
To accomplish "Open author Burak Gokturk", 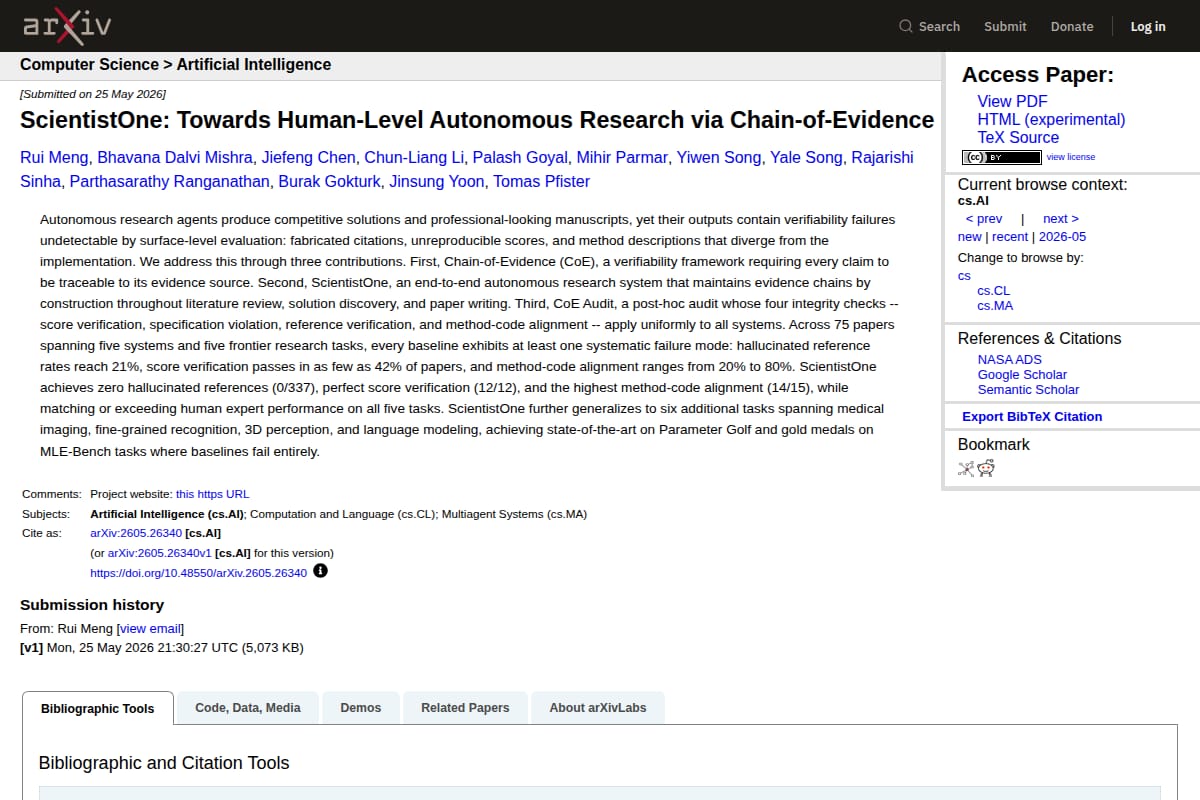I will [329, 182].
